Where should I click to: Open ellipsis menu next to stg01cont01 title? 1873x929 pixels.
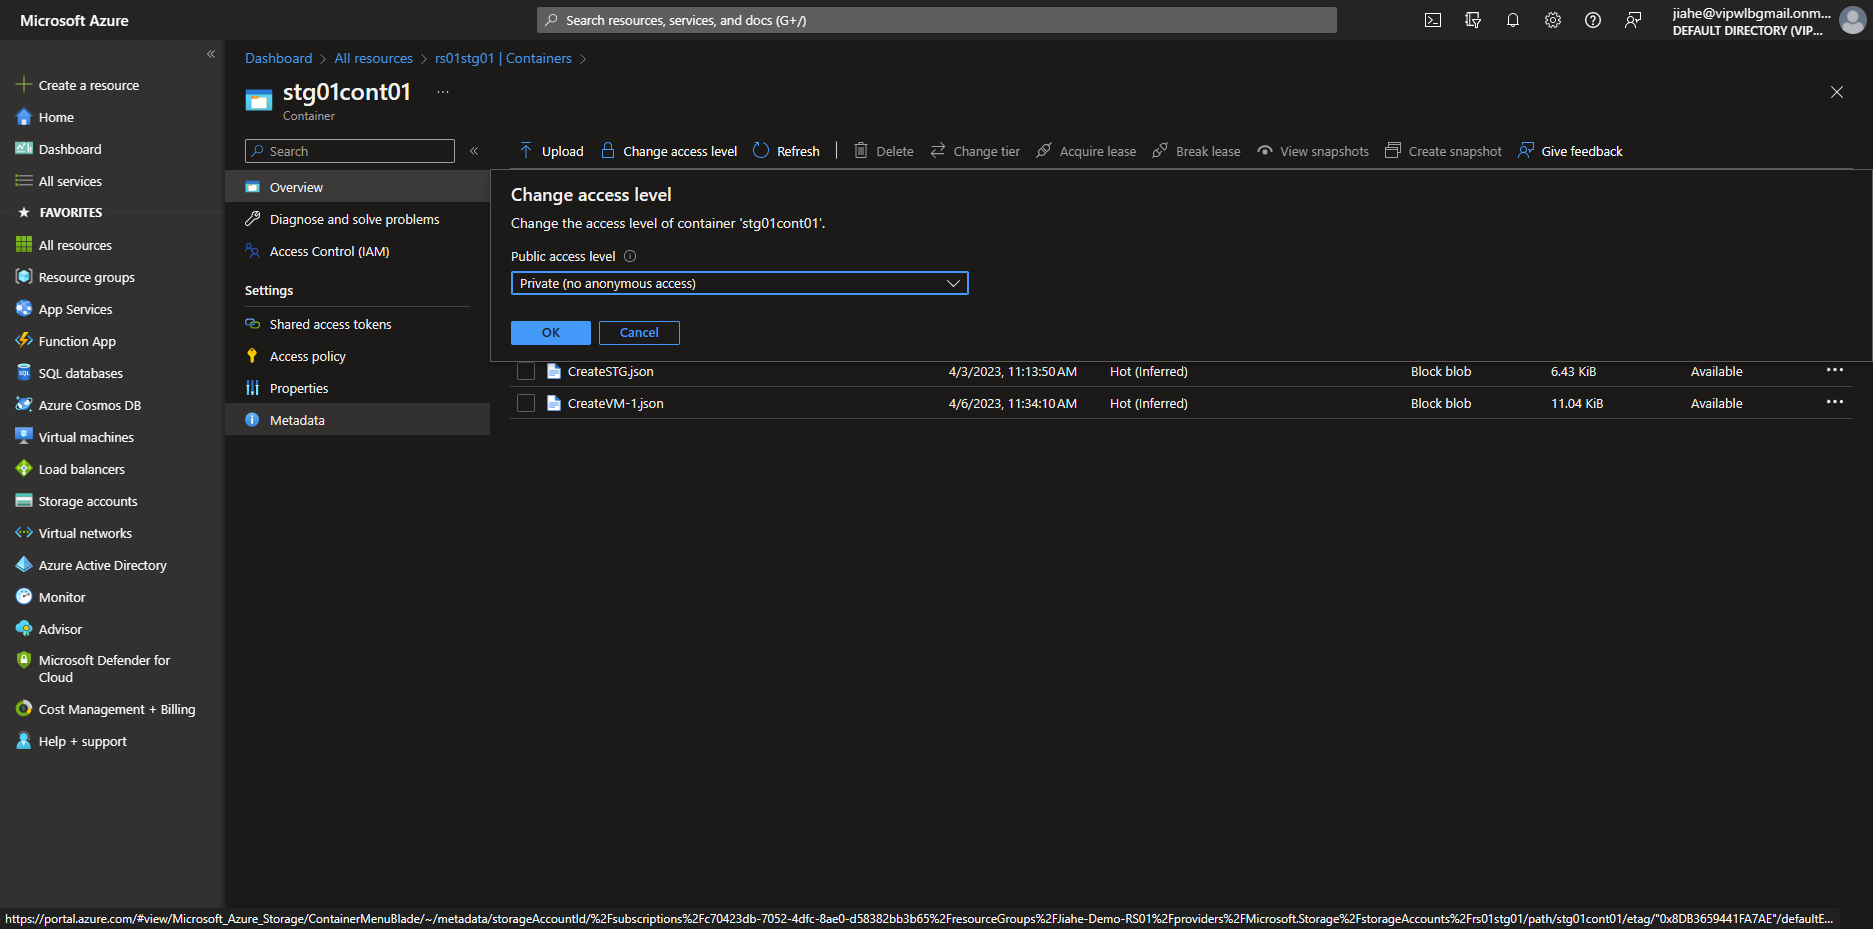tap(443, 92)
